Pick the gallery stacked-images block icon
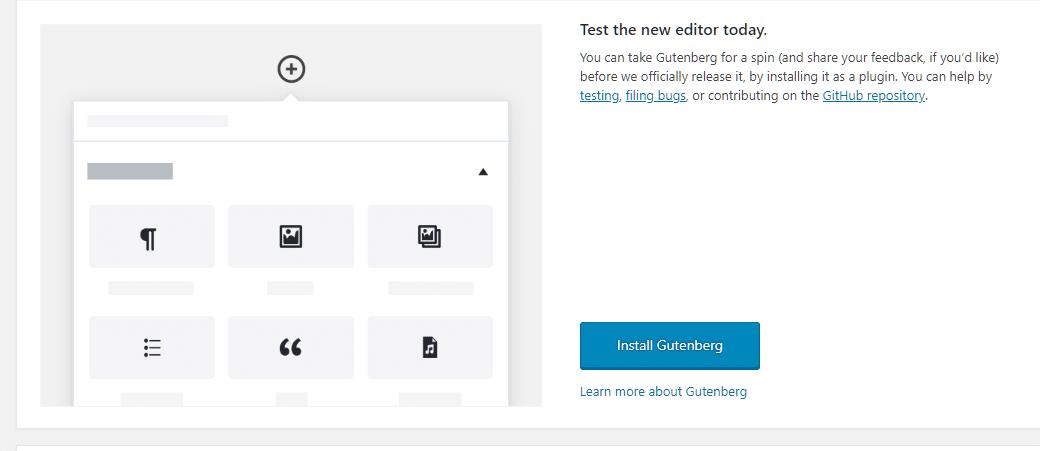 430,237
